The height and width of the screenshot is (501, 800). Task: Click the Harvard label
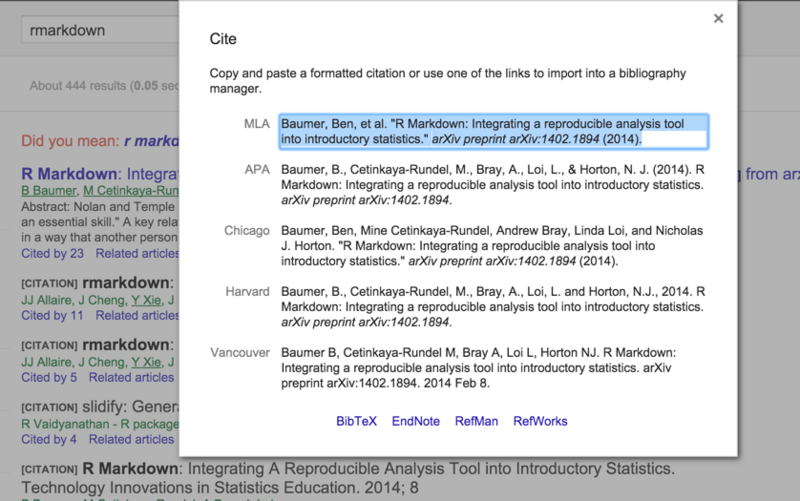[247, 292]
